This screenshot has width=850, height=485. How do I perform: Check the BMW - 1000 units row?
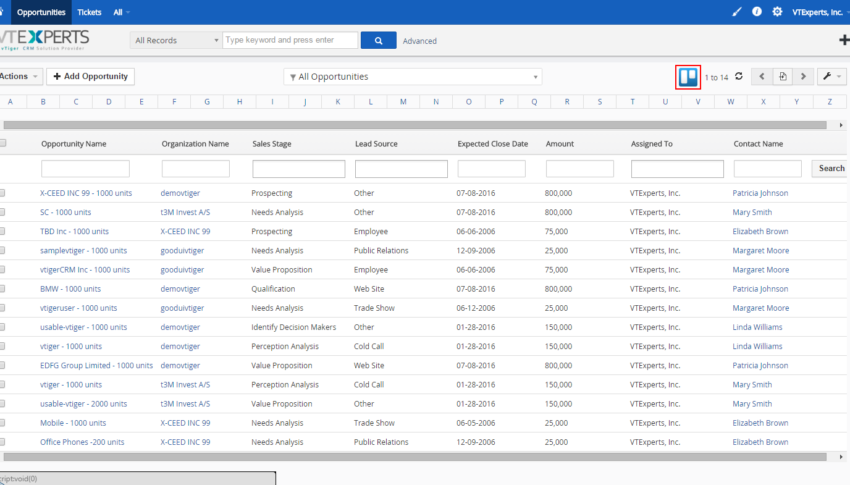(x=3, y=289)
